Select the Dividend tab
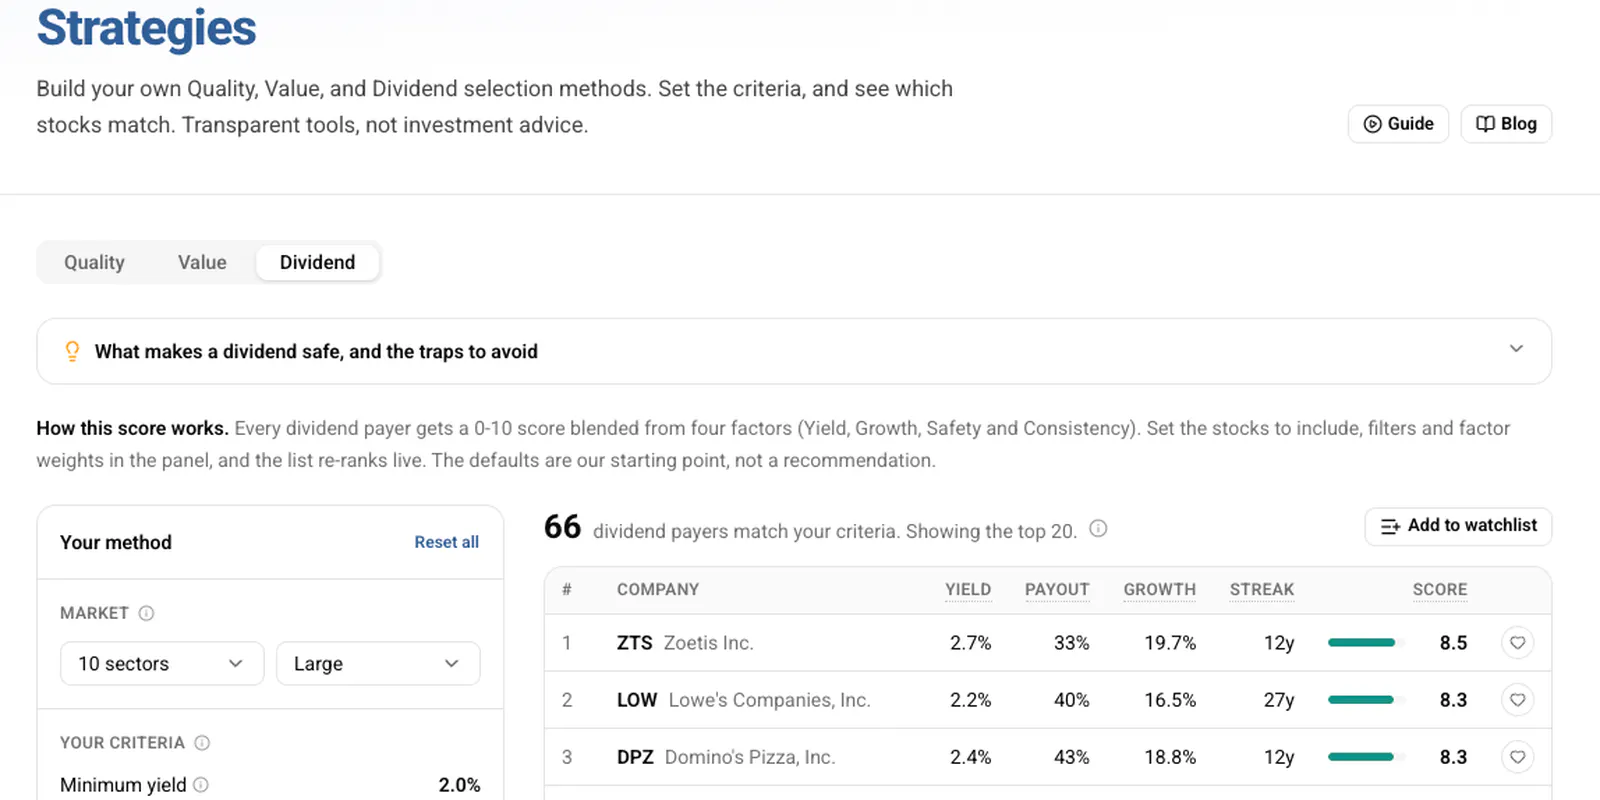This screenshot has height=800, width=1600. tap(317, 262)
